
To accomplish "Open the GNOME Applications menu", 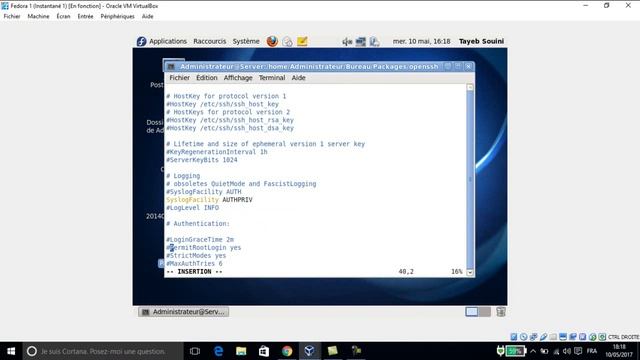I will click(168, 41).
